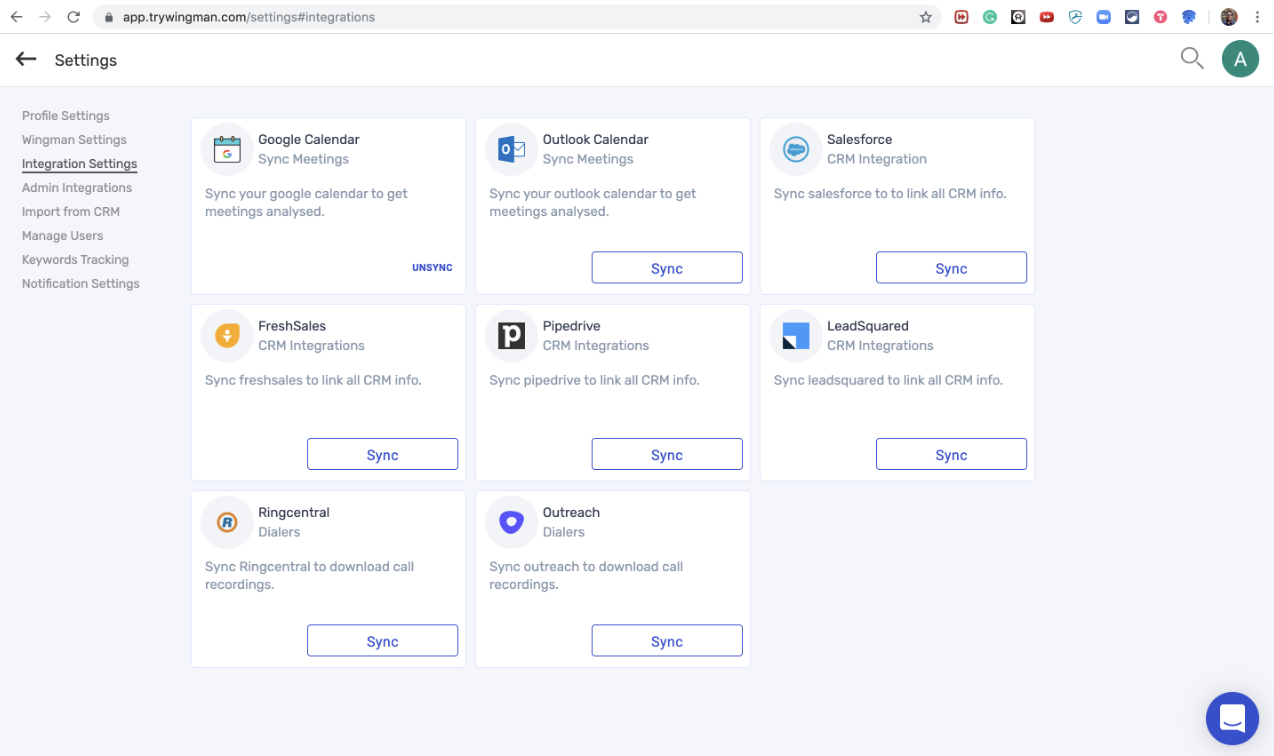Sync the LeadSquared integration
The image size is (1274, 756).
951,454
